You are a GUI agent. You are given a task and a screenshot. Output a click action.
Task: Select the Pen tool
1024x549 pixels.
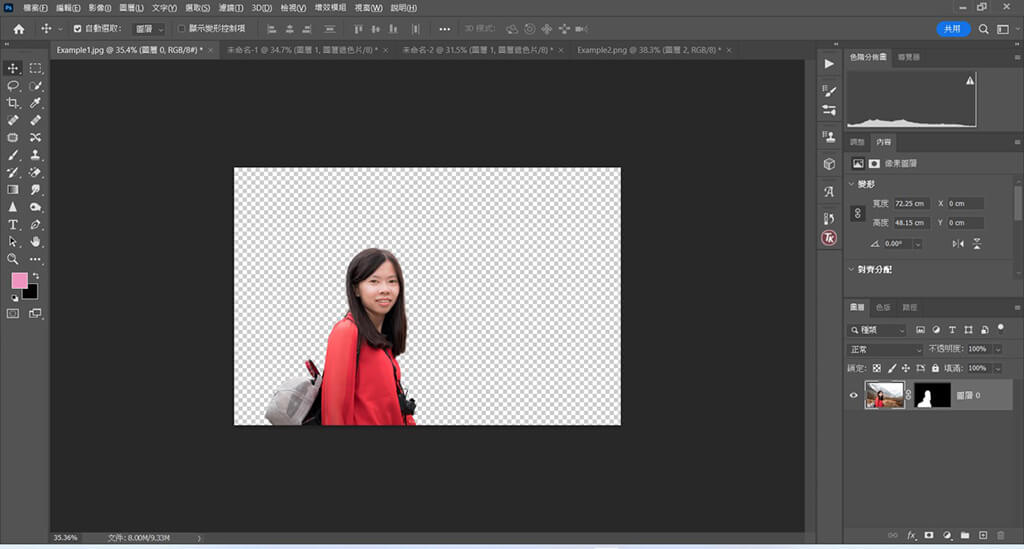point(35,225)
